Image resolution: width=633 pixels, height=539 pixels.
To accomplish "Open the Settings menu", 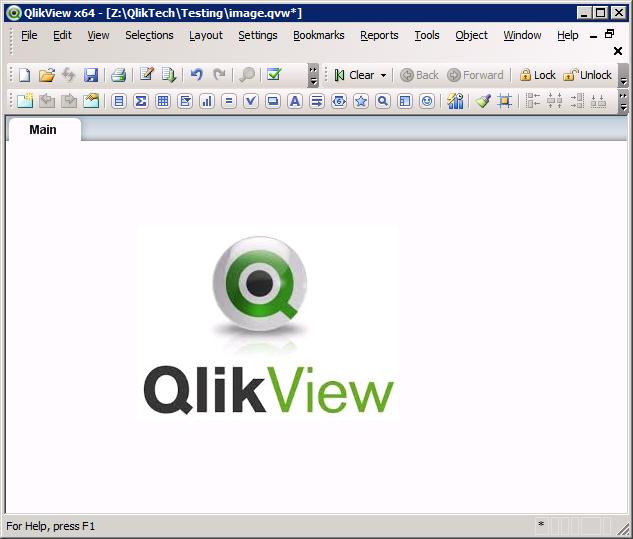I will [258, 36].
